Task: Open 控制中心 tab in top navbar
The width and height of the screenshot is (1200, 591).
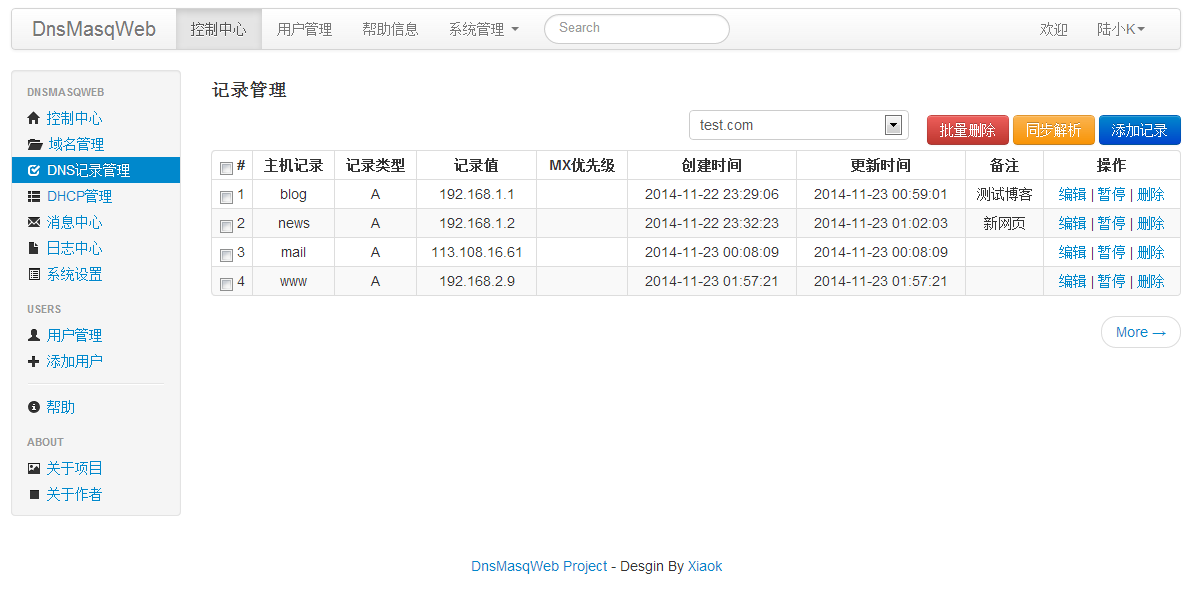Action: tap(218, 29)
